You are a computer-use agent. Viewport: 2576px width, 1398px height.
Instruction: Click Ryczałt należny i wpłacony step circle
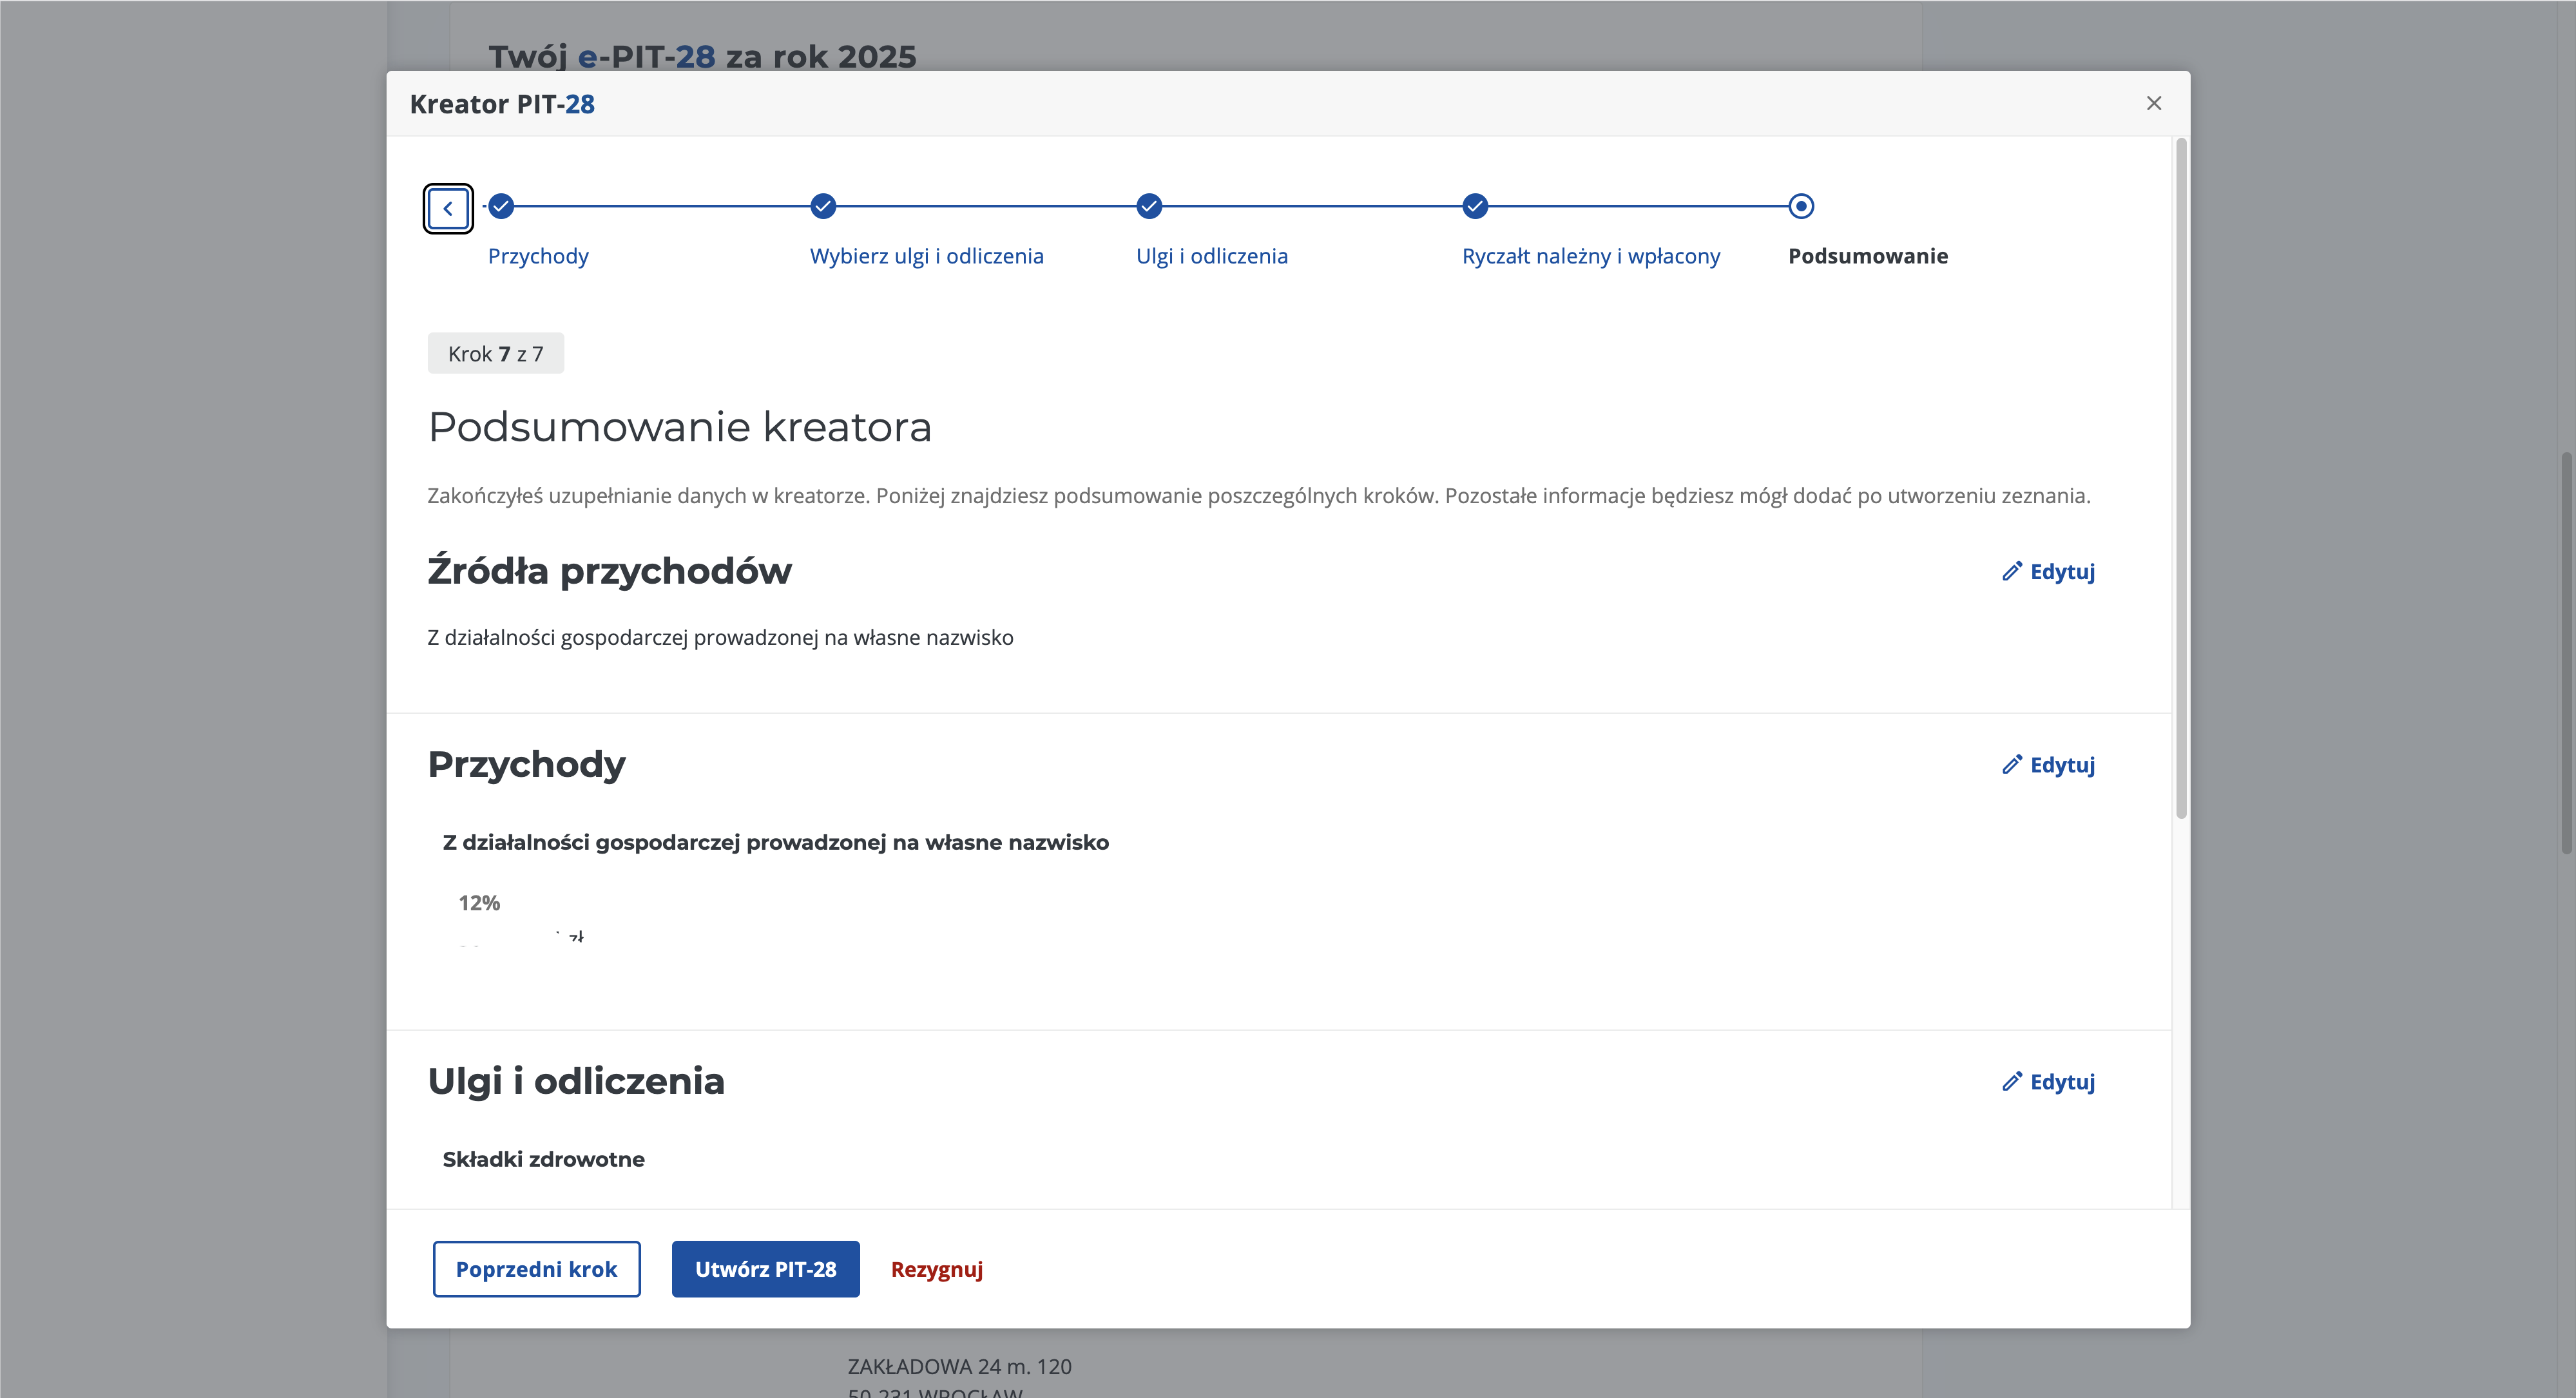tap(1475, 206)
